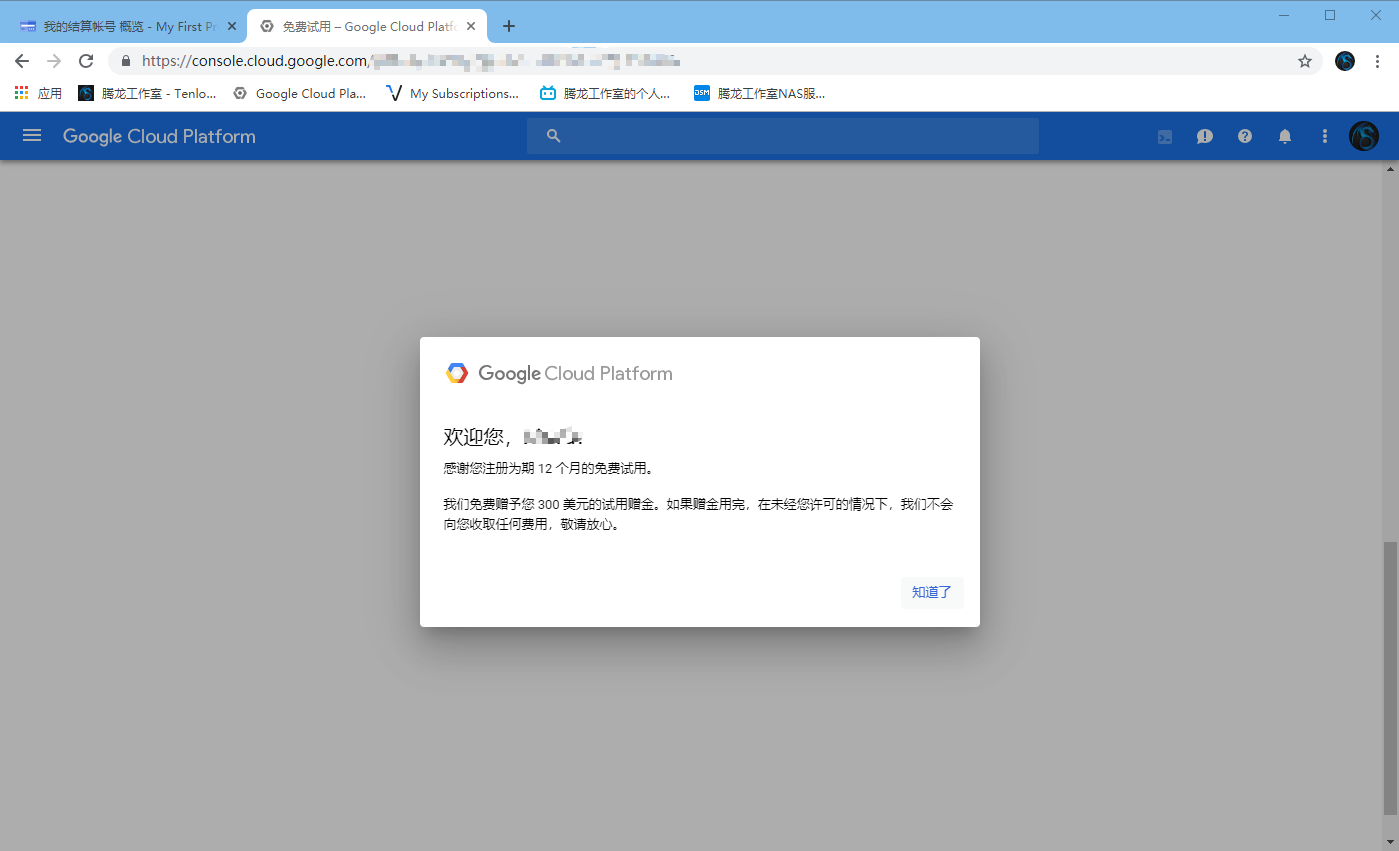
Task: Open the send feedback icon
Action: pyautogui.click(x=1205, y=137)
